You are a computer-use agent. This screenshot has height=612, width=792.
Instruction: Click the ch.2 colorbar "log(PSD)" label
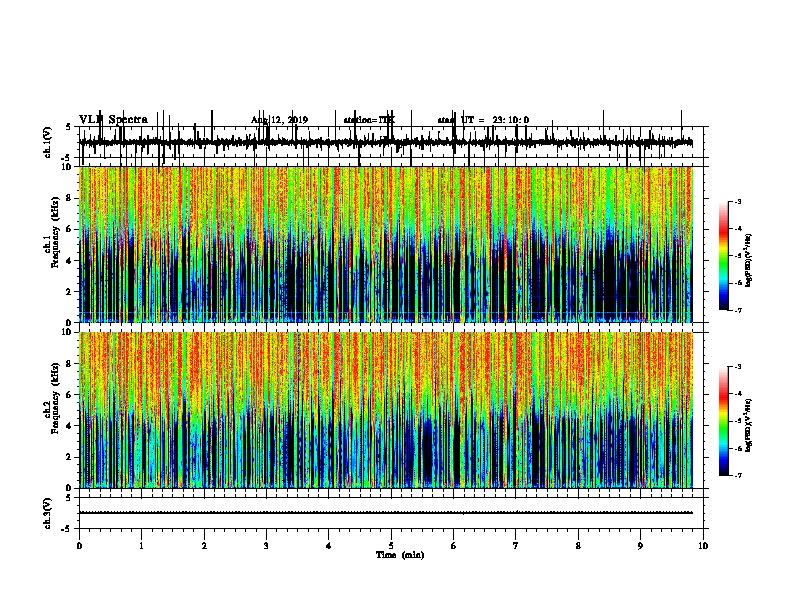748,425
